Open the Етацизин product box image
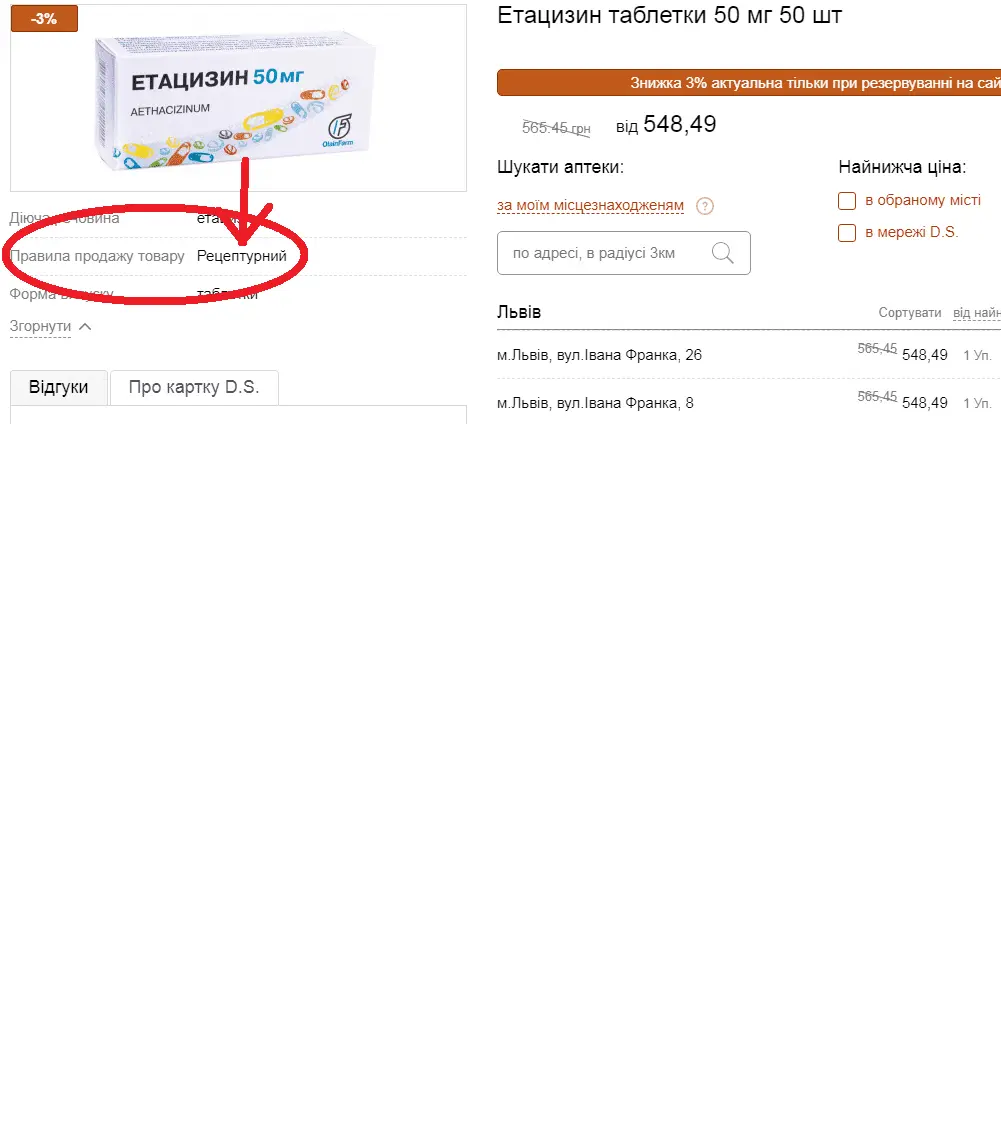The width and height of the screenshot is (1001, 1127). 235,99
